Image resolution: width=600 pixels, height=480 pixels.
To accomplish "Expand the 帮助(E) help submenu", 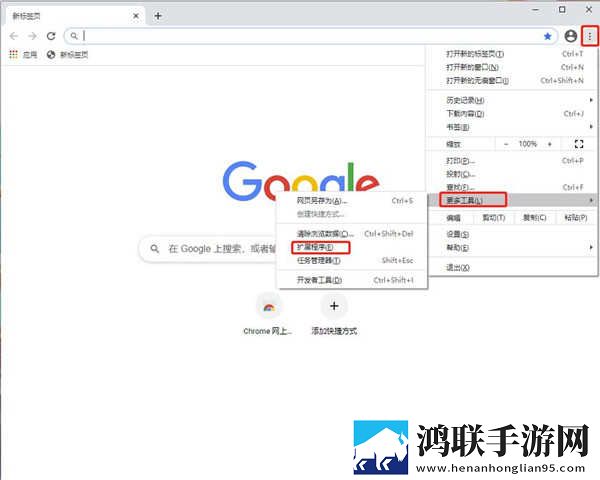I will pyautogui.click(x=512, y=248).
